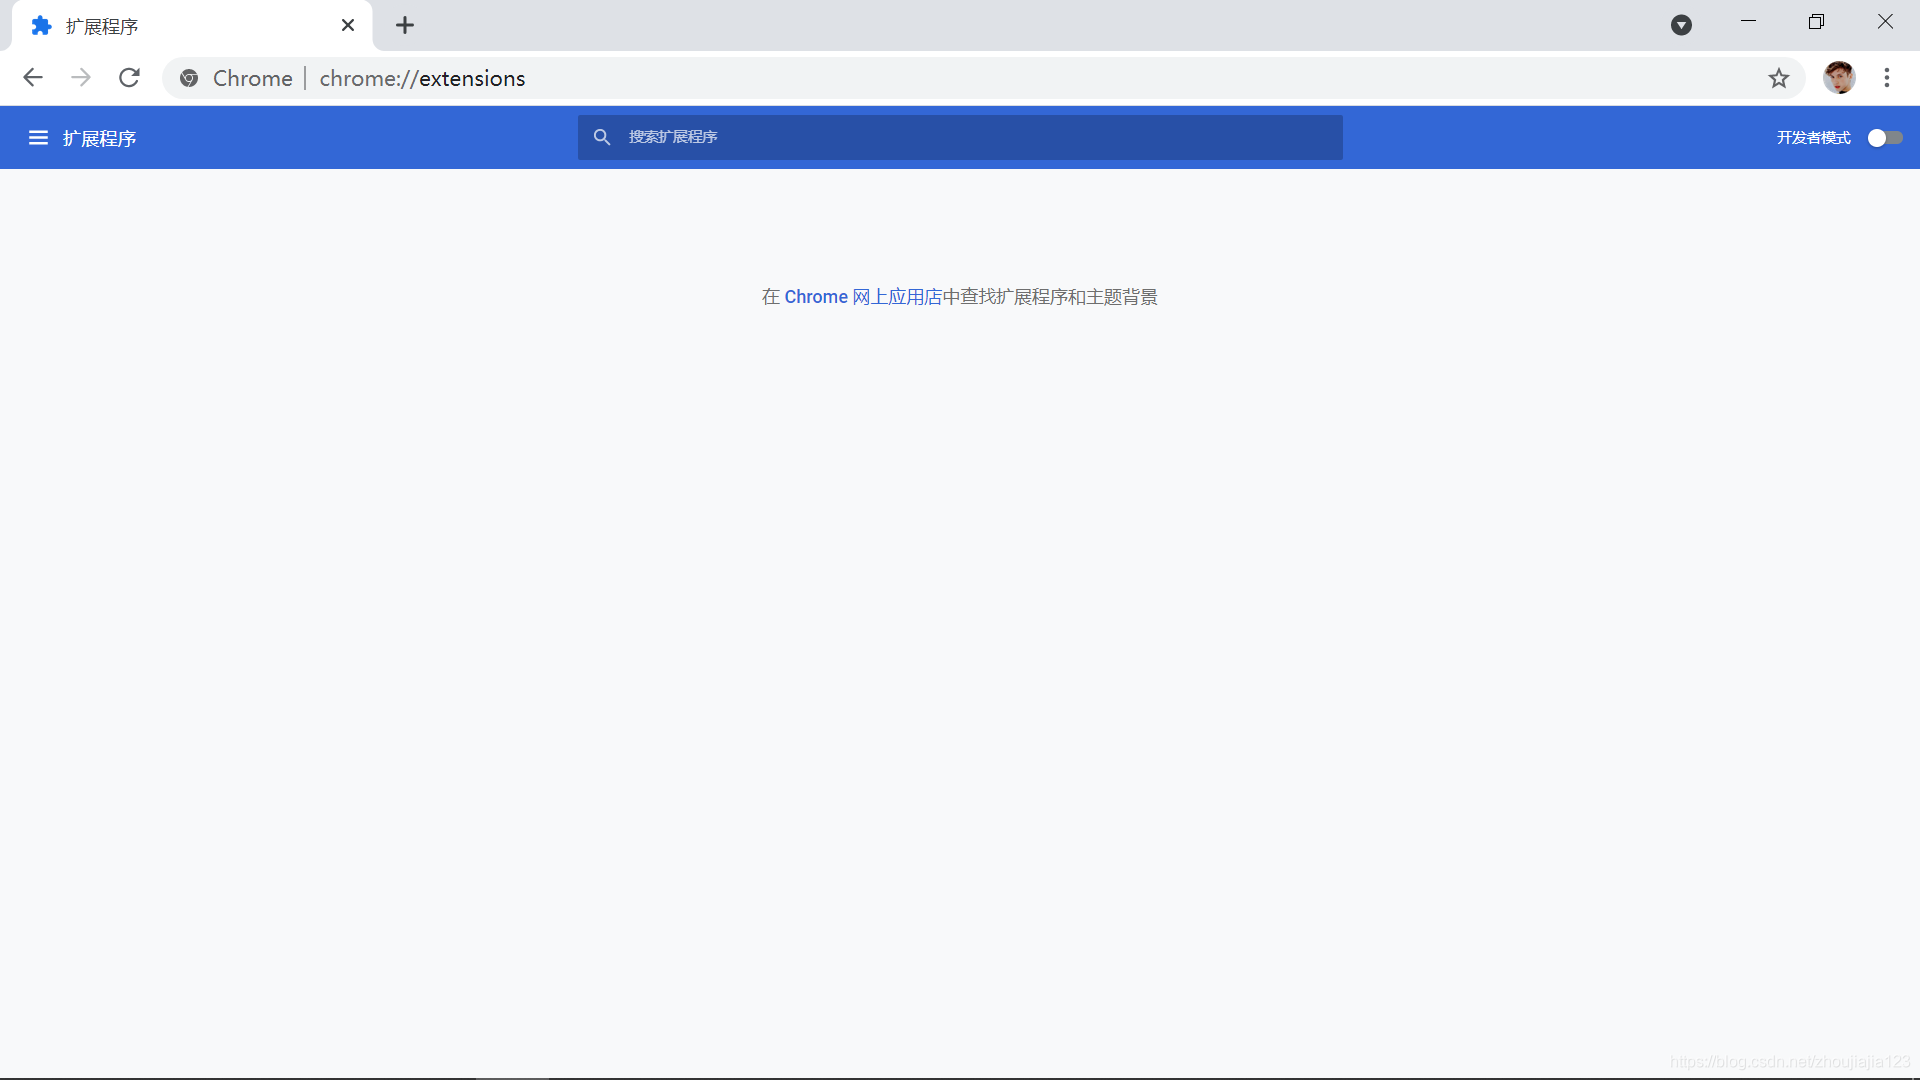Image resolution: width=1920 pixels, height=1080 pixels.
Task: Restore down the browser window
Action: coord(1816,22)
